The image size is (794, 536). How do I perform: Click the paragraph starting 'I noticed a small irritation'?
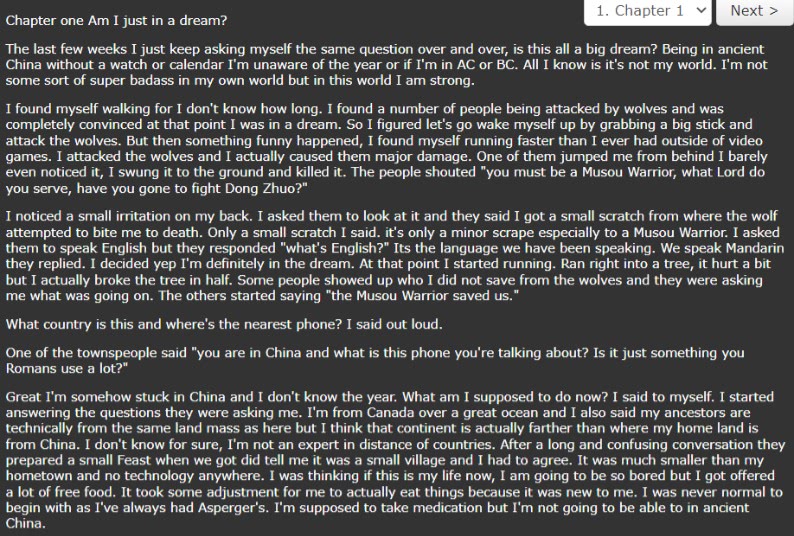coord(390,254)
